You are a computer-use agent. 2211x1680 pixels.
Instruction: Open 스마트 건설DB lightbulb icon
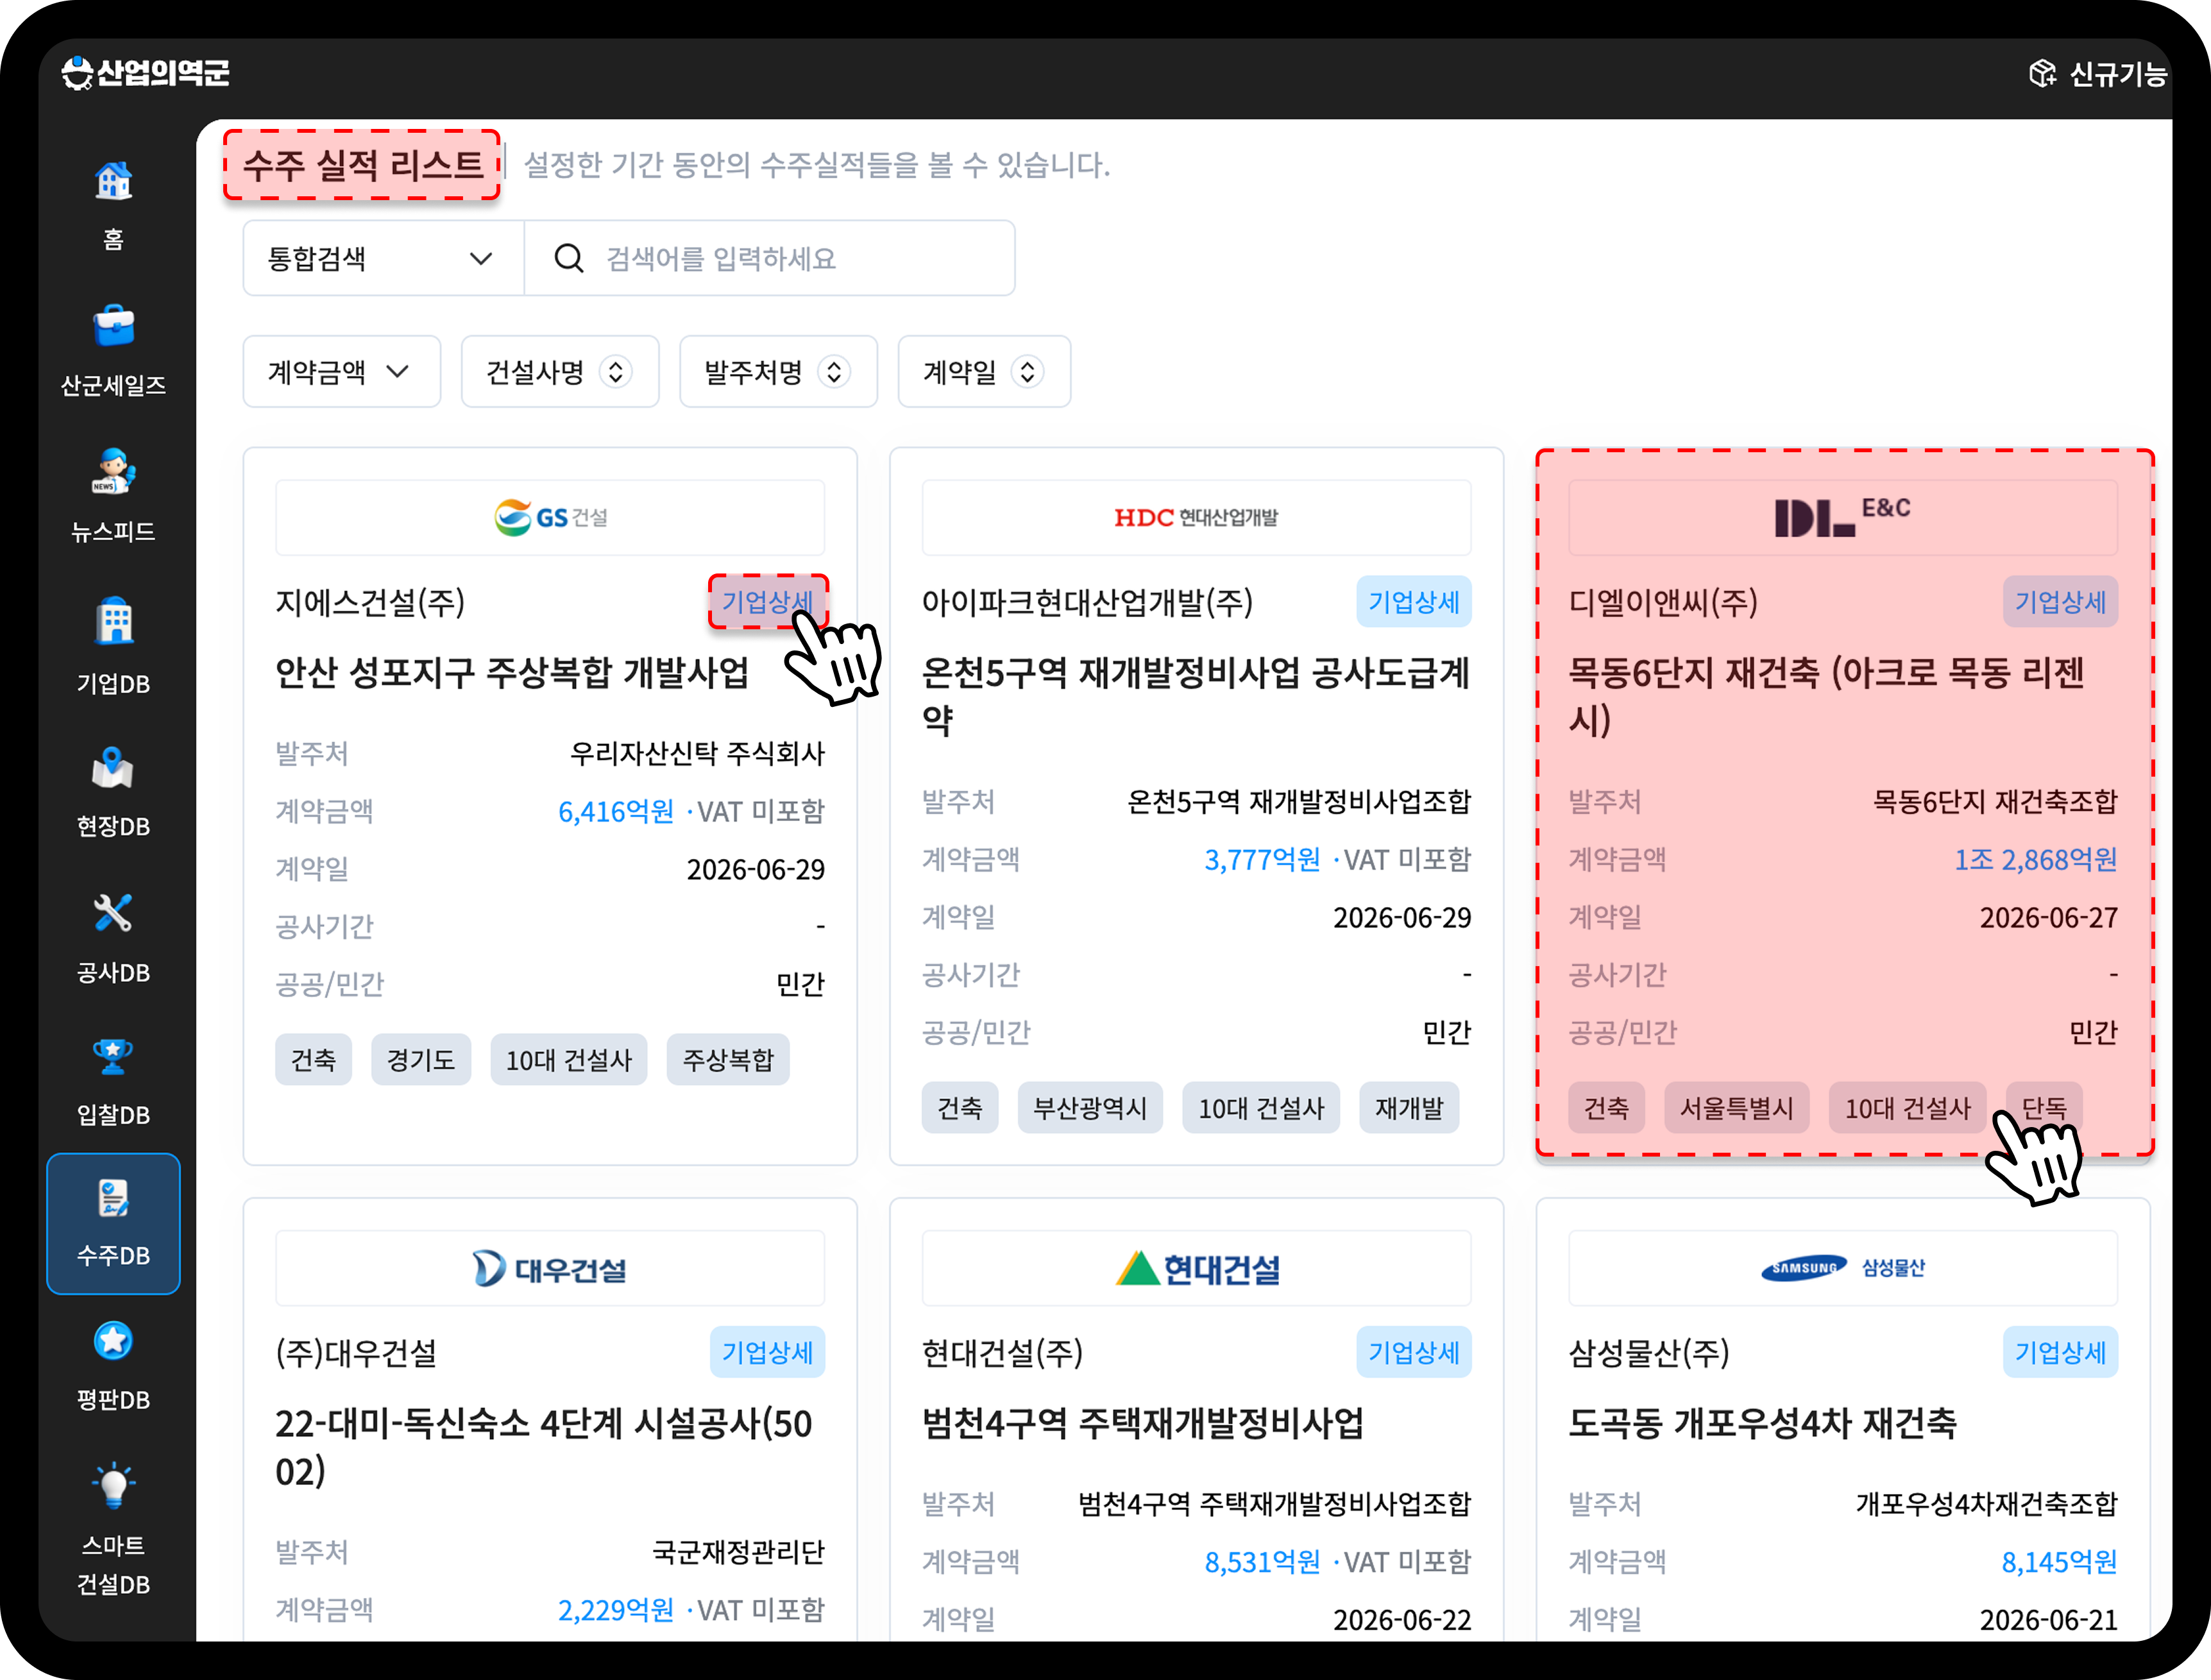(x=113, y=1486)
